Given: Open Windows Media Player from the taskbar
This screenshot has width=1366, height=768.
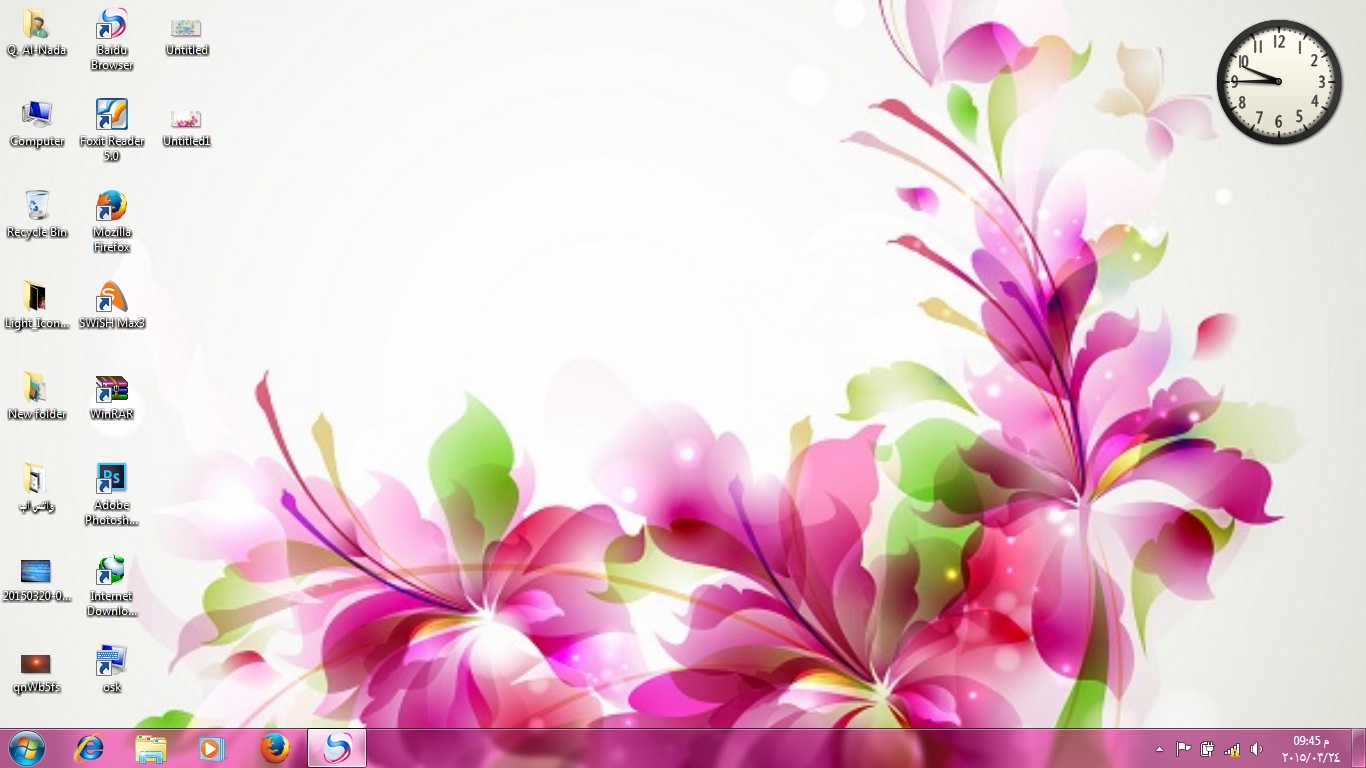Looking at the screenshot, I should 212,748.
